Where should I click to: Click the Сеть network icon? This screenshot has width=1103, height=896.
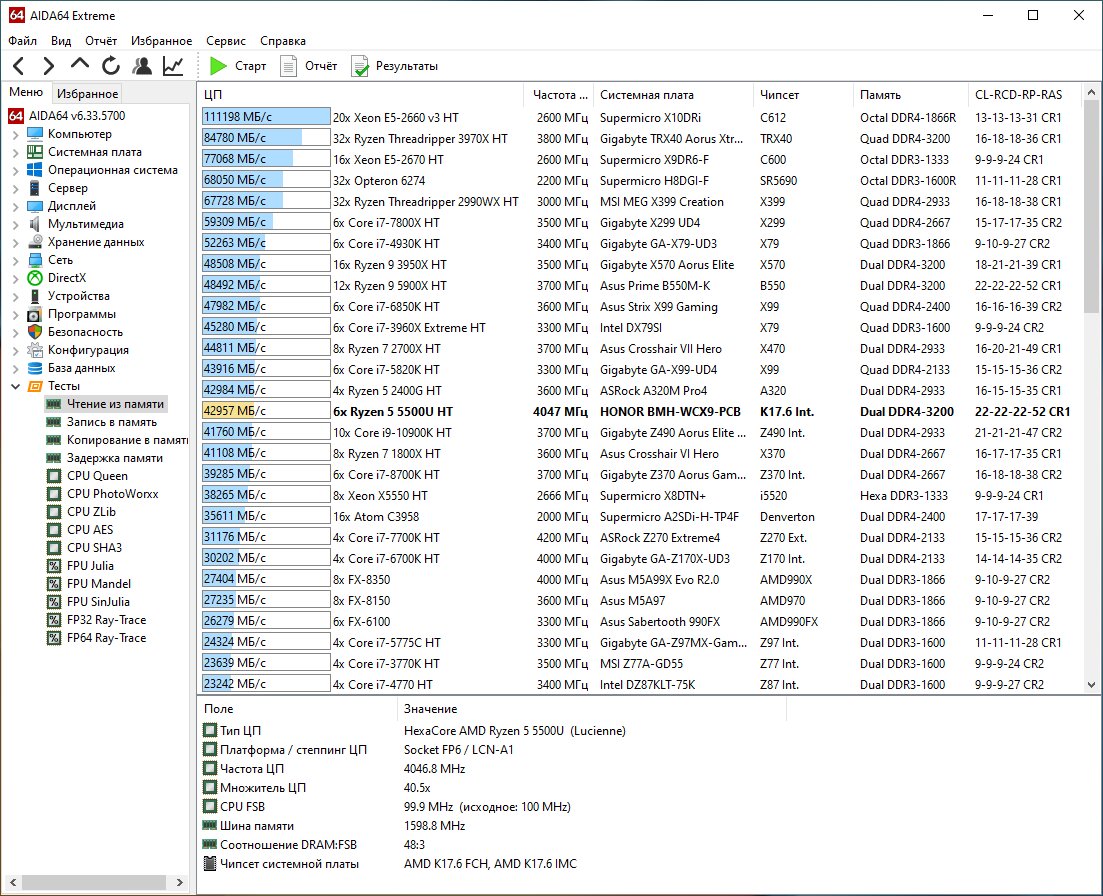pos(35,260)
